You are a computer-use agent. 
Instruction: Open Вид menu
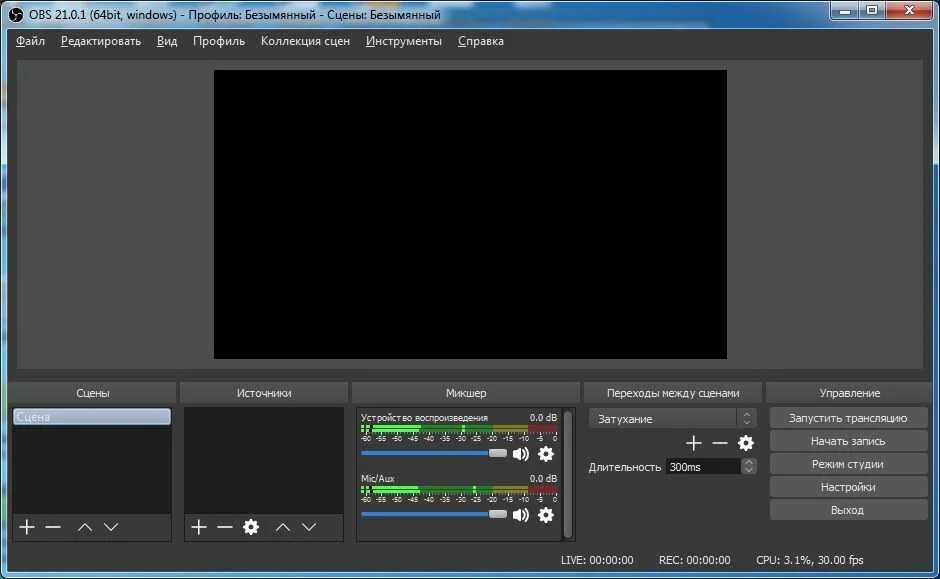coord(167,41)
